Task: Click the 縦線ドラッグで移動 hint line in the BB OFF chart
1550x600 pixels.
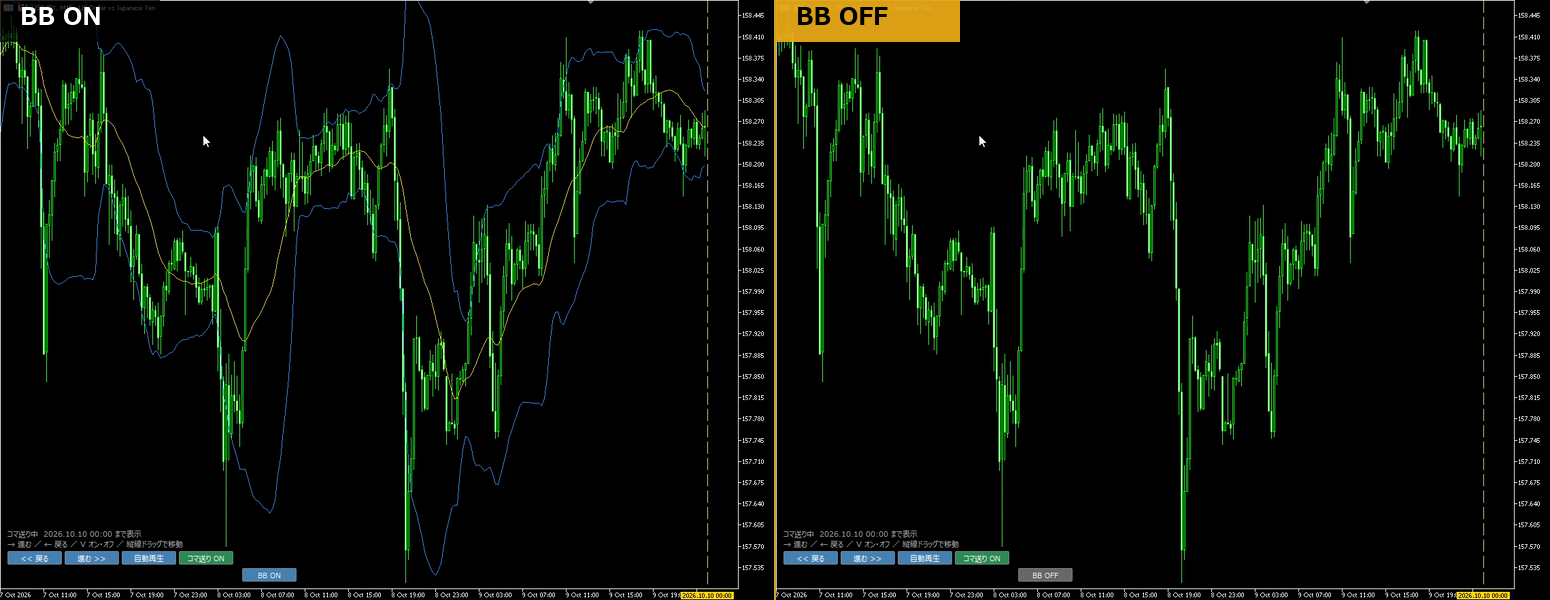Action: coord(871,544)
